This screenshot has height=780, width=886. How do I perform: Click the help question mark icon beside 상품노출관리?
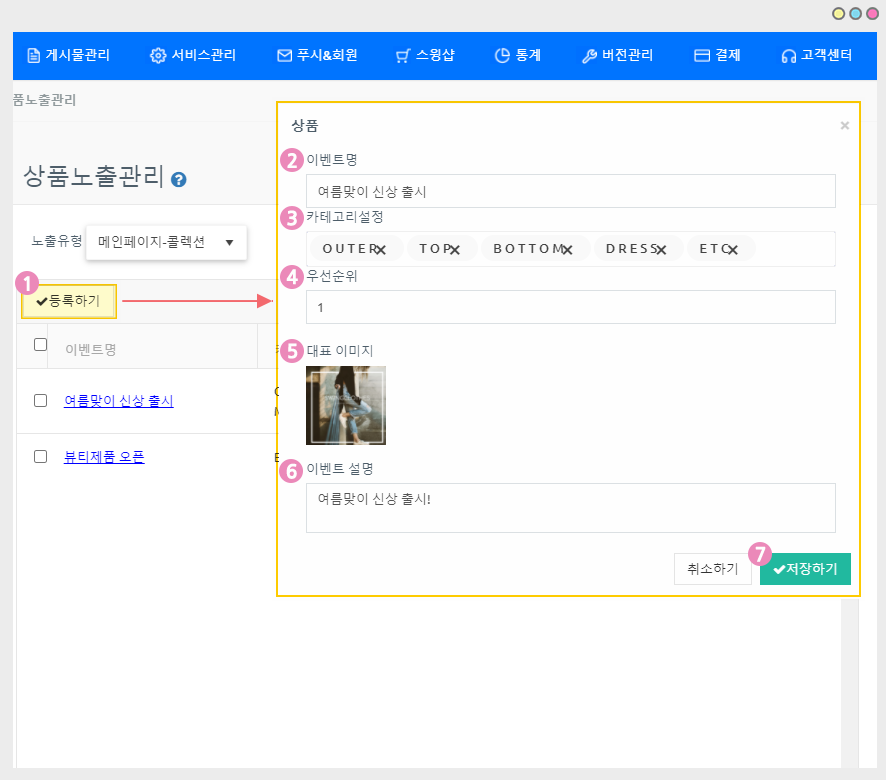click(179, 180)
